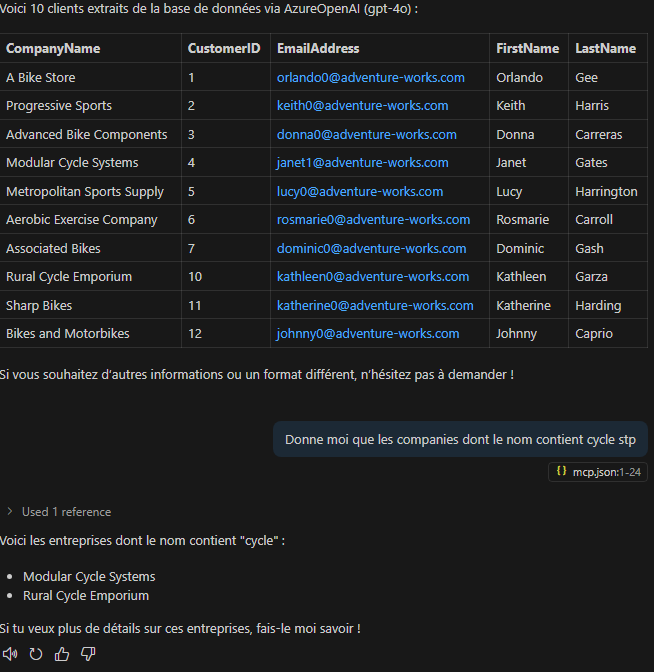The height and width of the screenshot is (672, 654).
Task: Click the read aloud speaker icon
Action: tap(10, 654)
